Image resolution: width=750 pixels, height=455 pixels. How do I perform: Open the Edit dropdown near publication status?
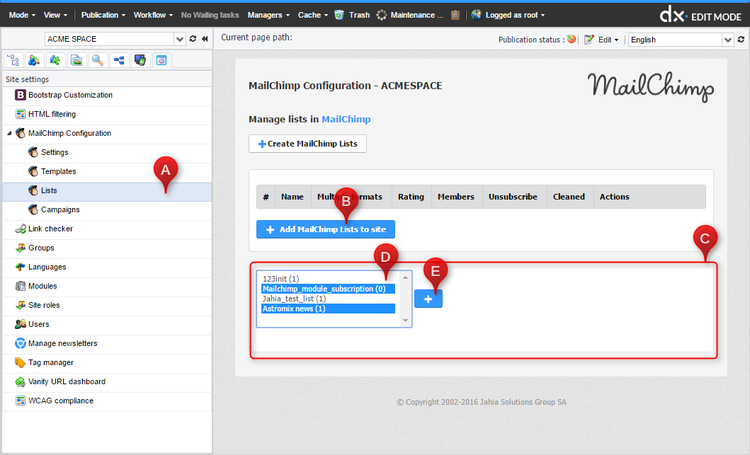click(x=608, y=40)
